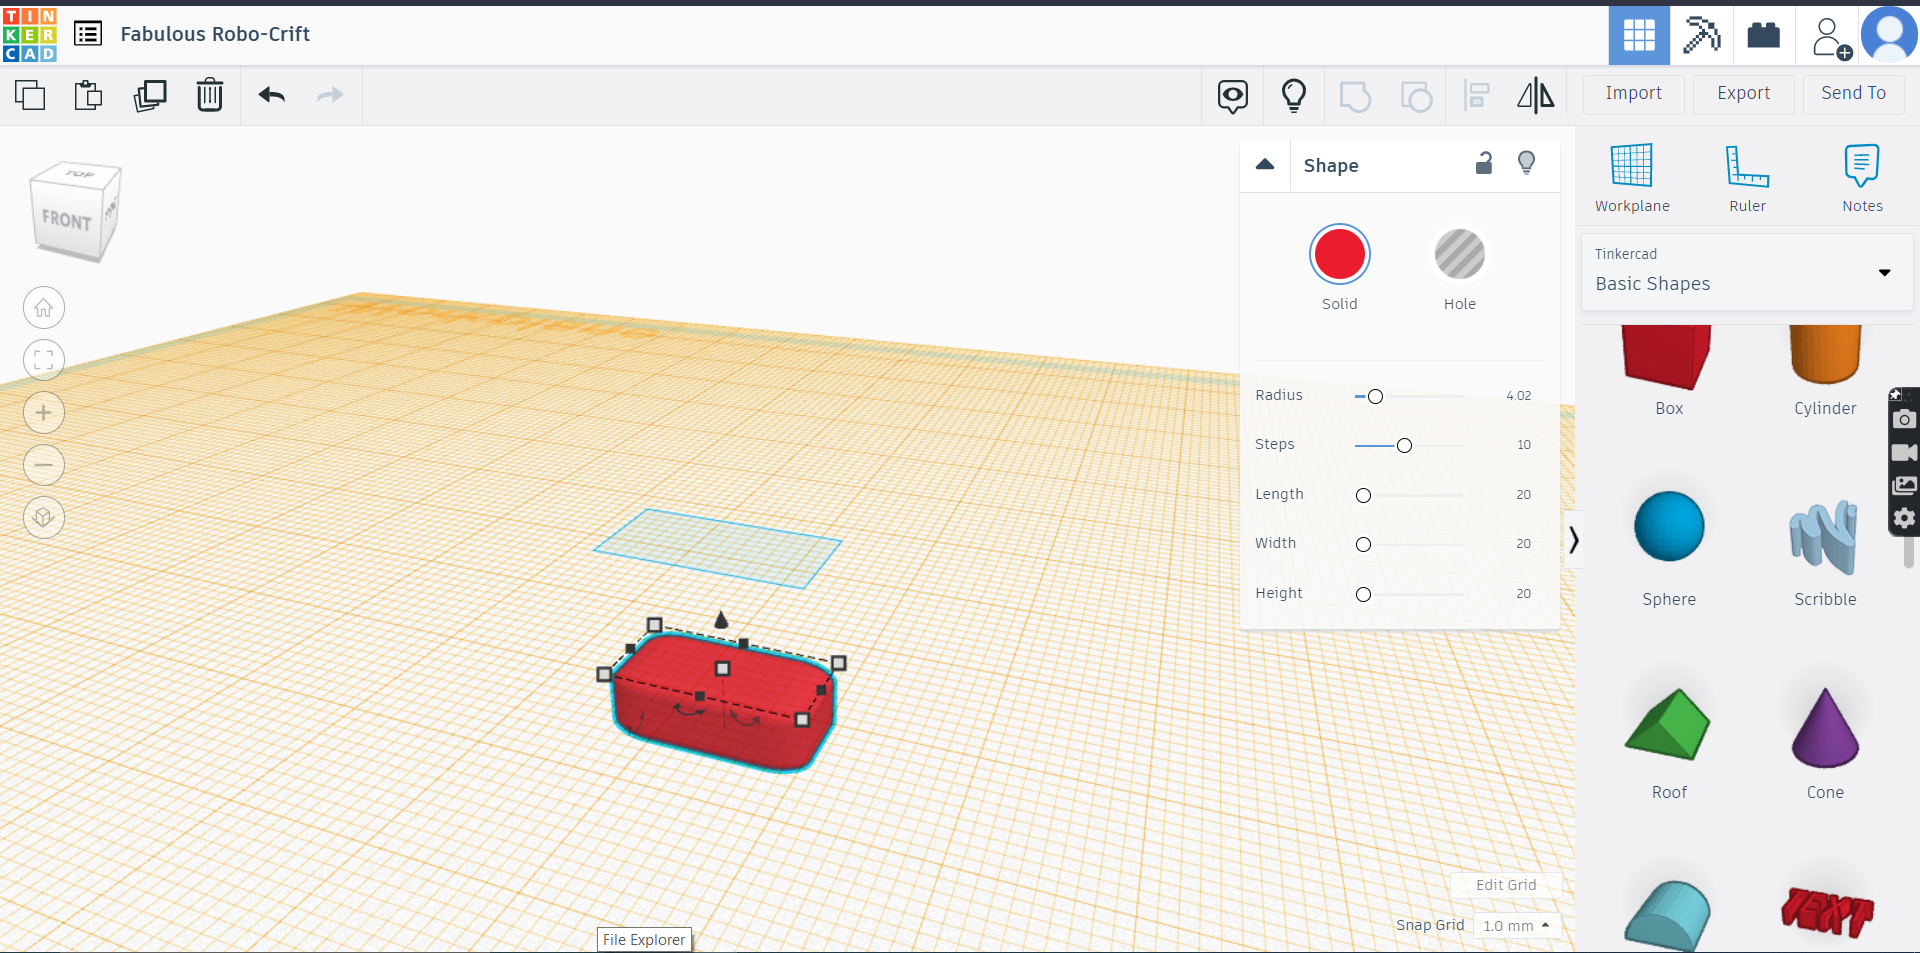This screenshot has height=953, width=1920.
Task: Open the Notes tool
Action: (x=1863, y=178)
